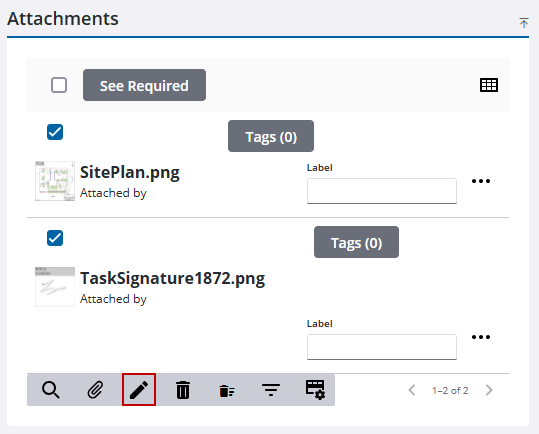
Task: Click the trash delete icon
Action: pos(183,390)
